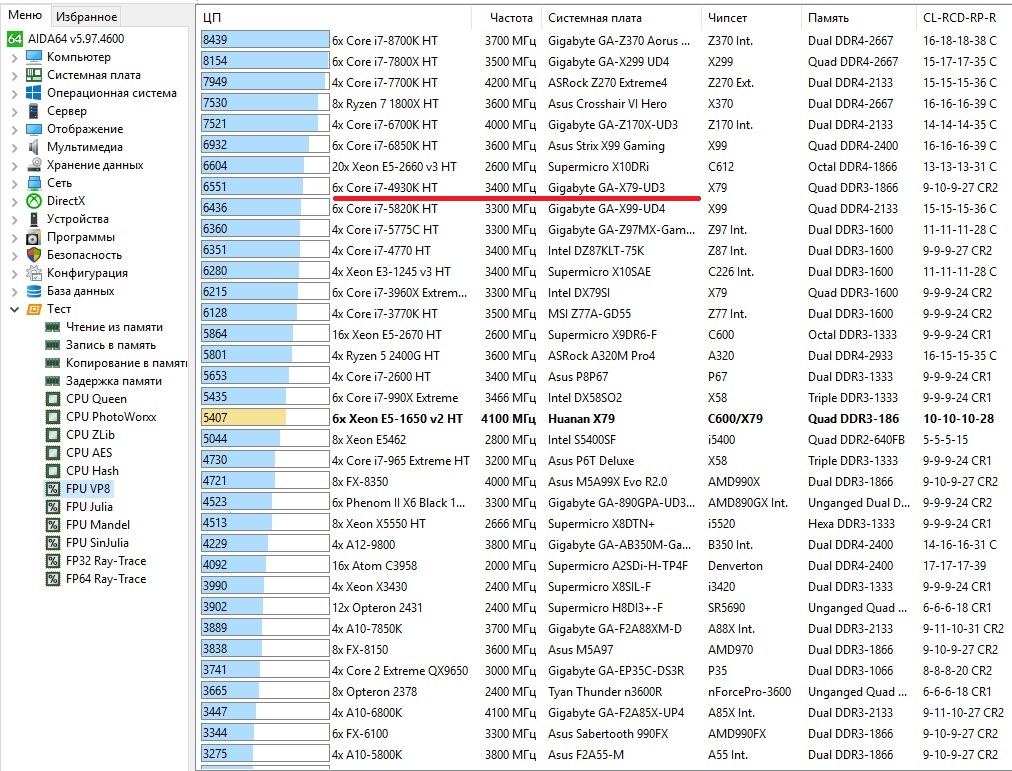Switch to the Меню tab
Image resolution: width=1012 pixels, height=771 pixels.
(x=25, y=15)
